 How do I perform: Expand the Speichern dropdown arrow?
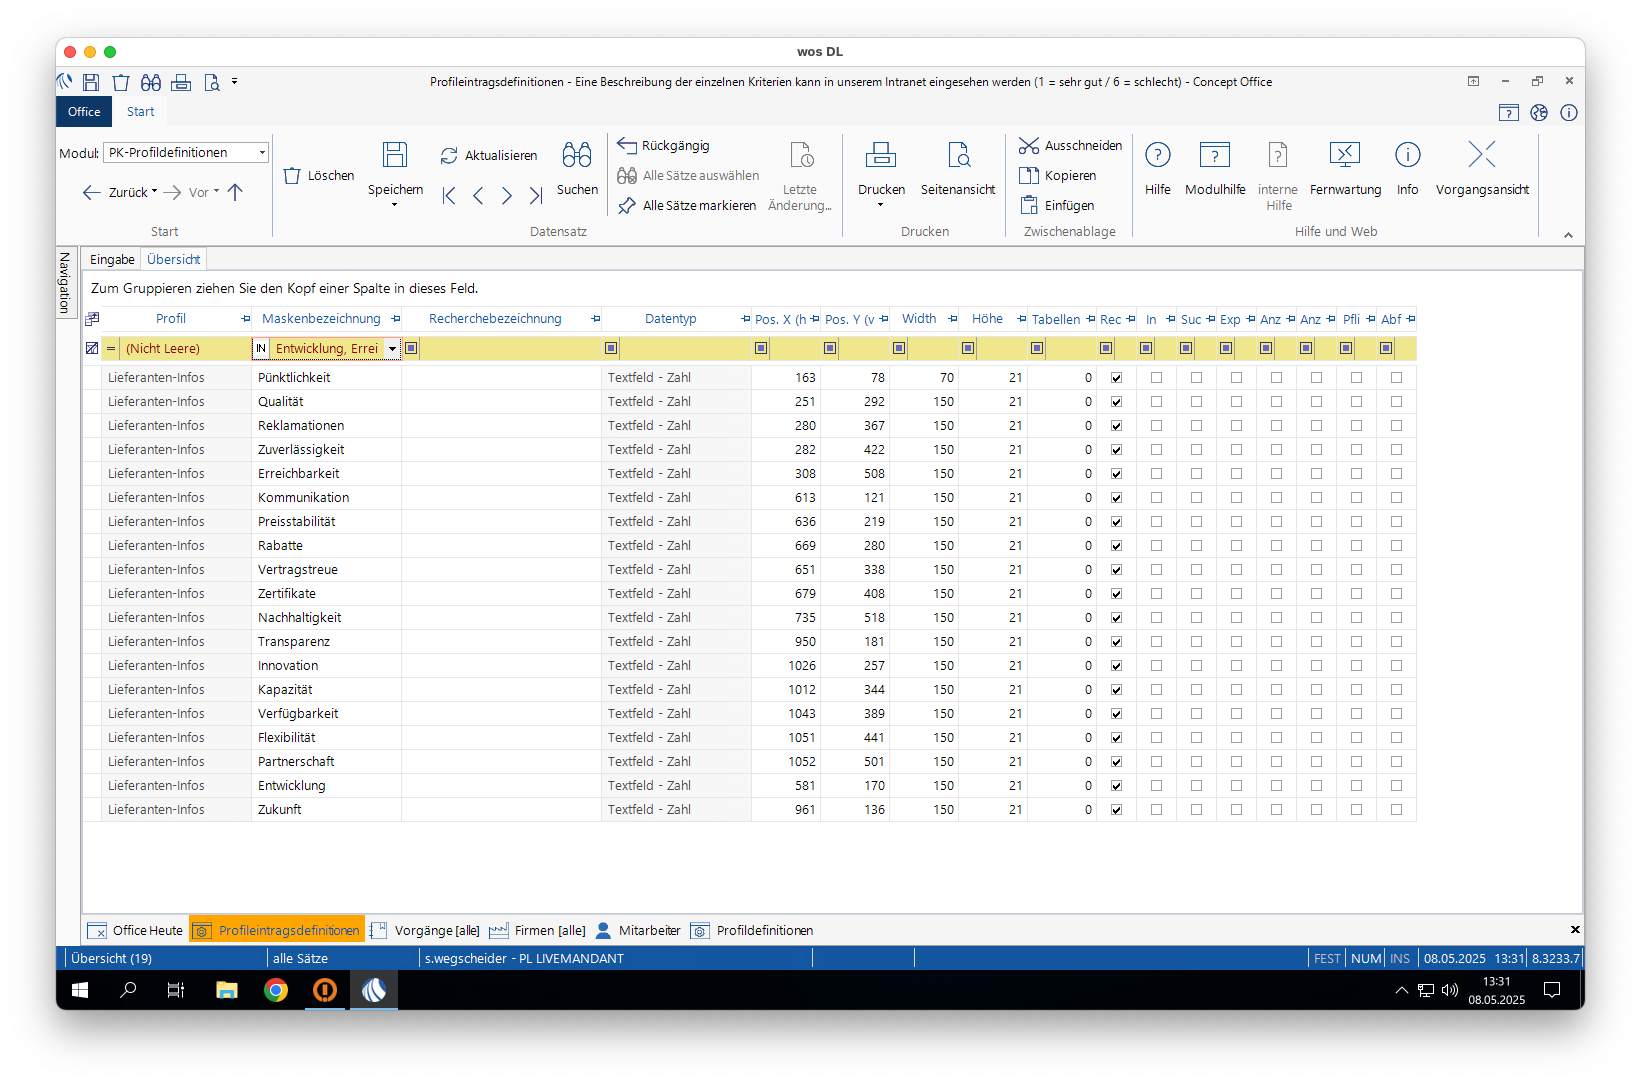pos(395,205)
